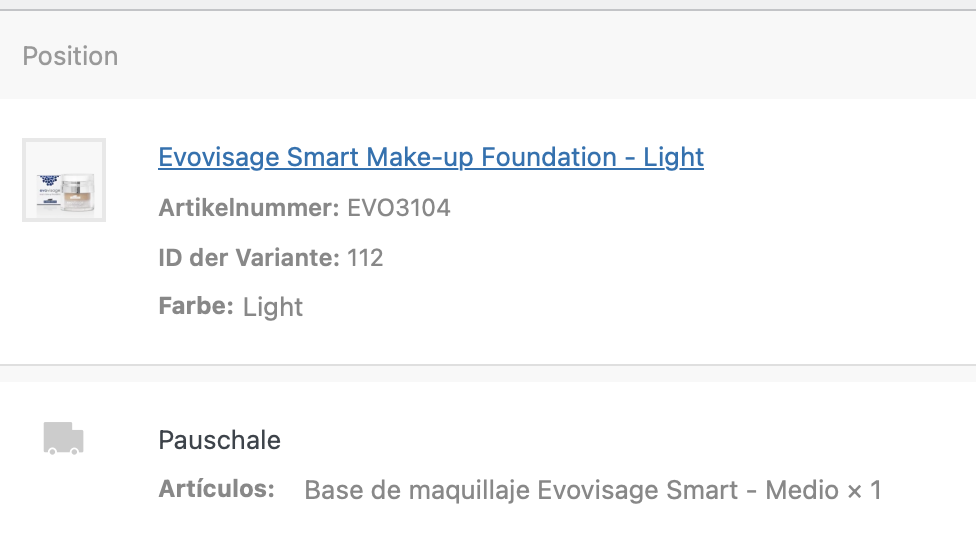Click the article number value EVO3104
The image size is (976, 546).
point(398,208)
